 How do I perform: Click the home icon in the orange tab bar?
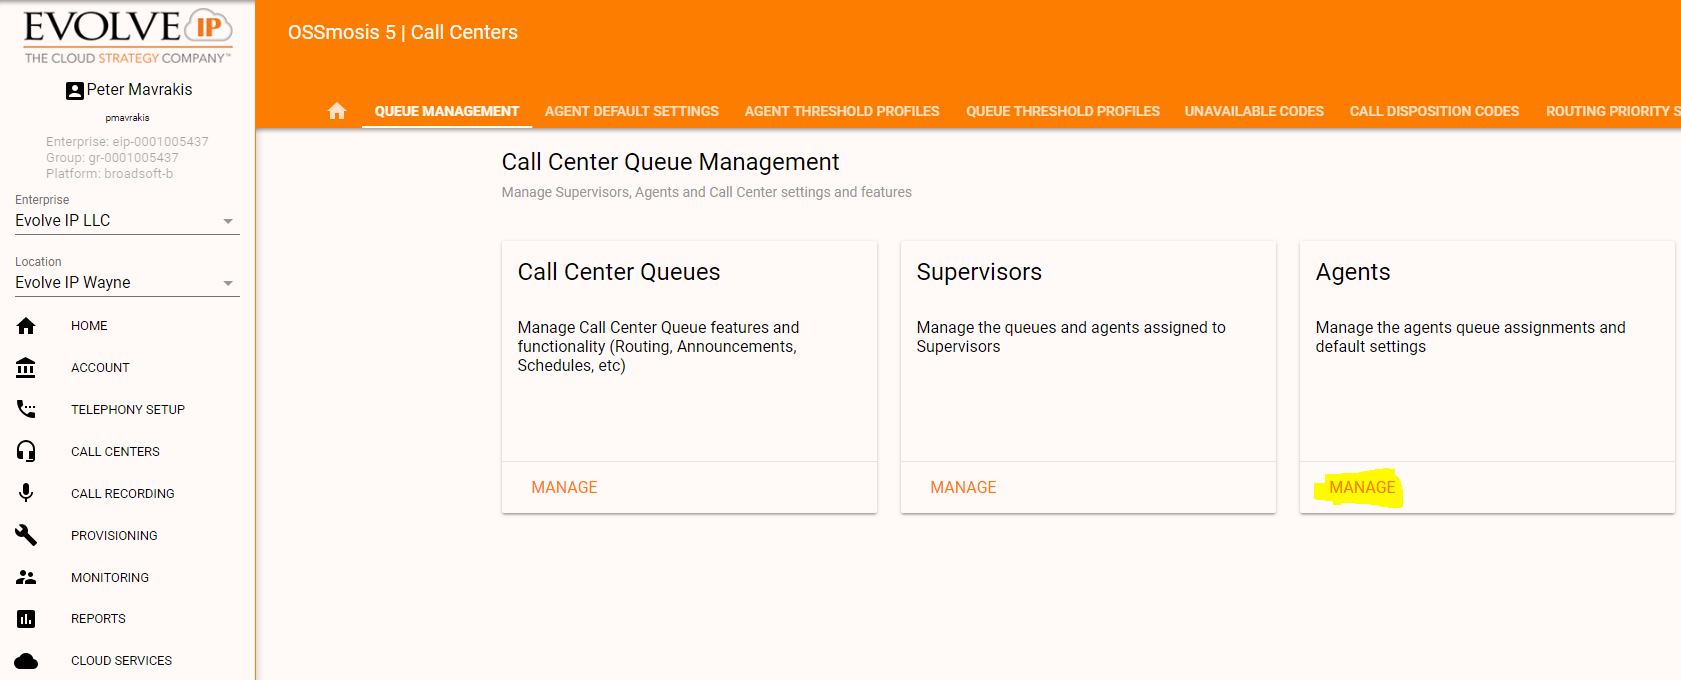tap(337, 111)
